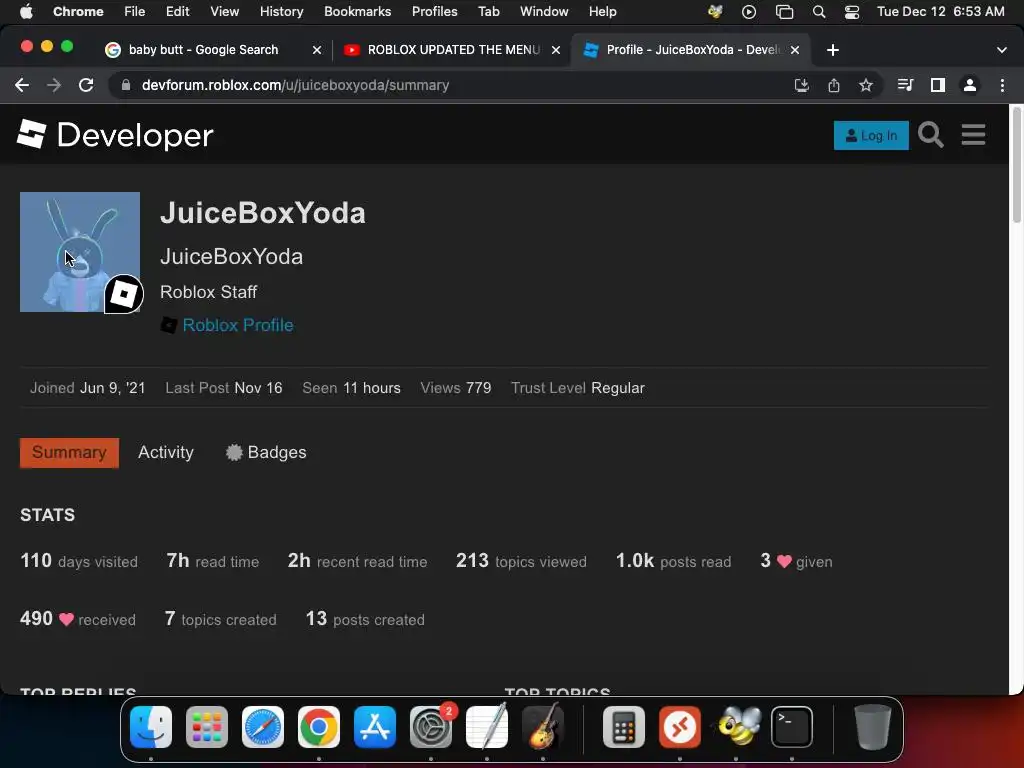This screenshot has height=768, width=1024.
Task: Open TextEdit from the Dock
Action: [x=487, y=726]
